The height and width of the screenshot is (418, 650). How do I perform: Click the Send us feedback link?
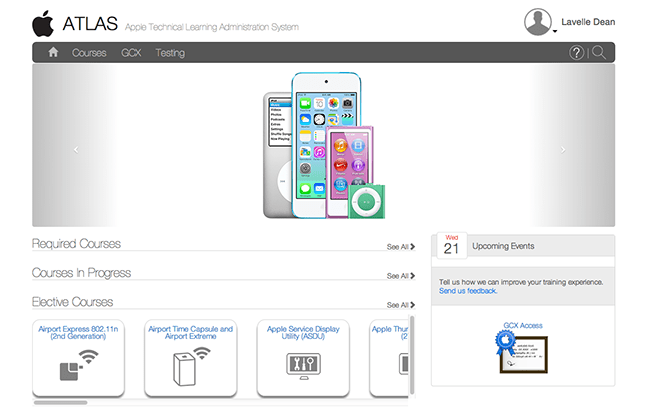tap(468, 291)
